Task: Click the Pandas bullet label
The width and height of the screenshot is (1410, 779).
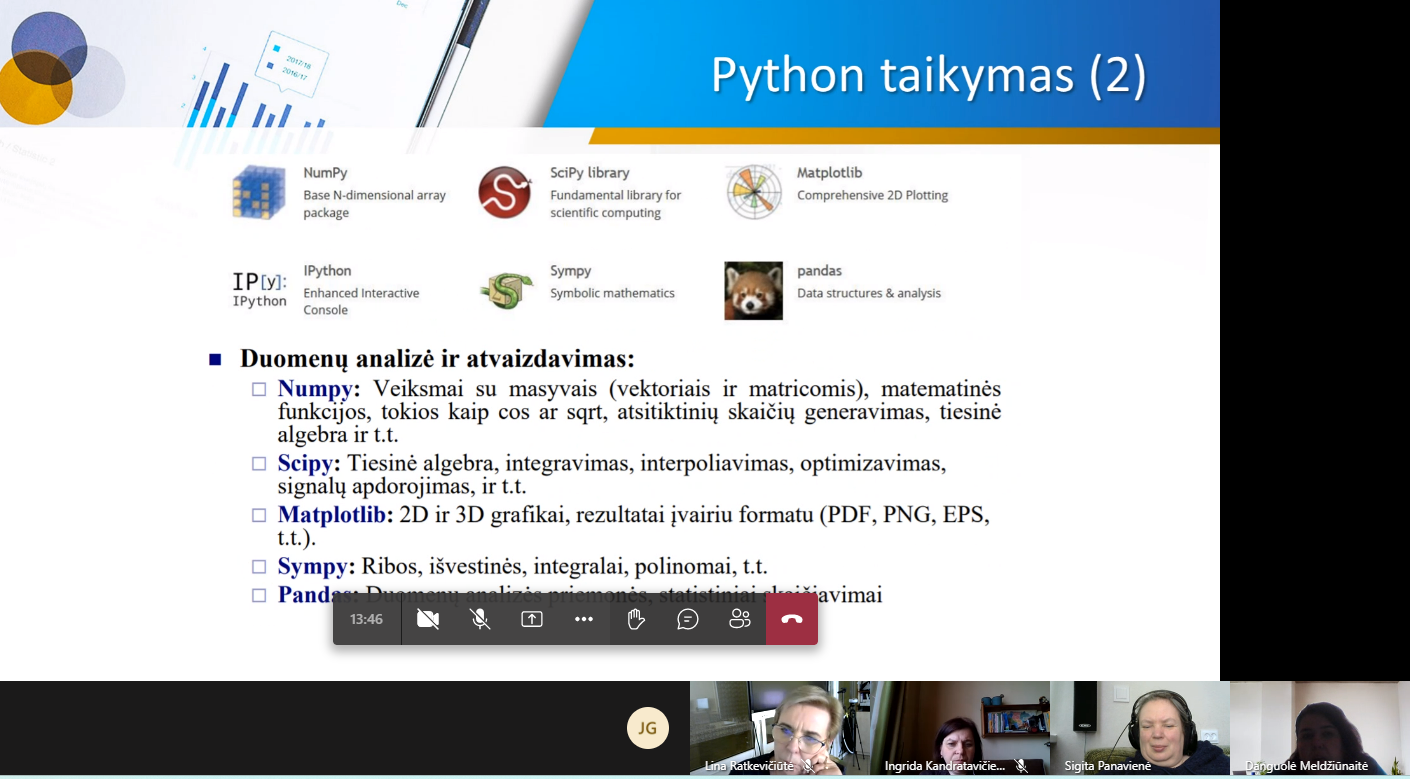Action: 317,595
